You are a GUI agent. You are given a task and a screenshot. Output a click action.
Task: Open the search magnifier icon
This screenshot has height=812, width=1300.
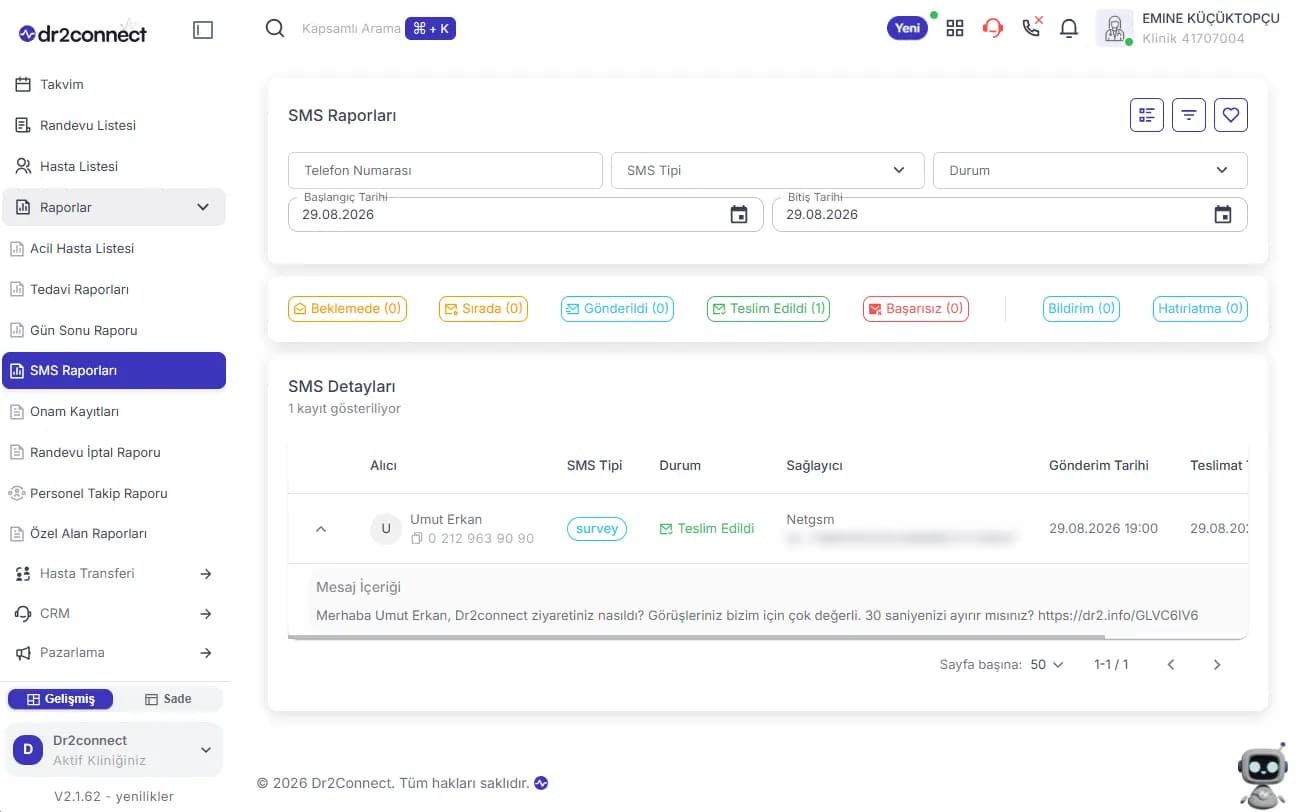click(x=275, y=28)
